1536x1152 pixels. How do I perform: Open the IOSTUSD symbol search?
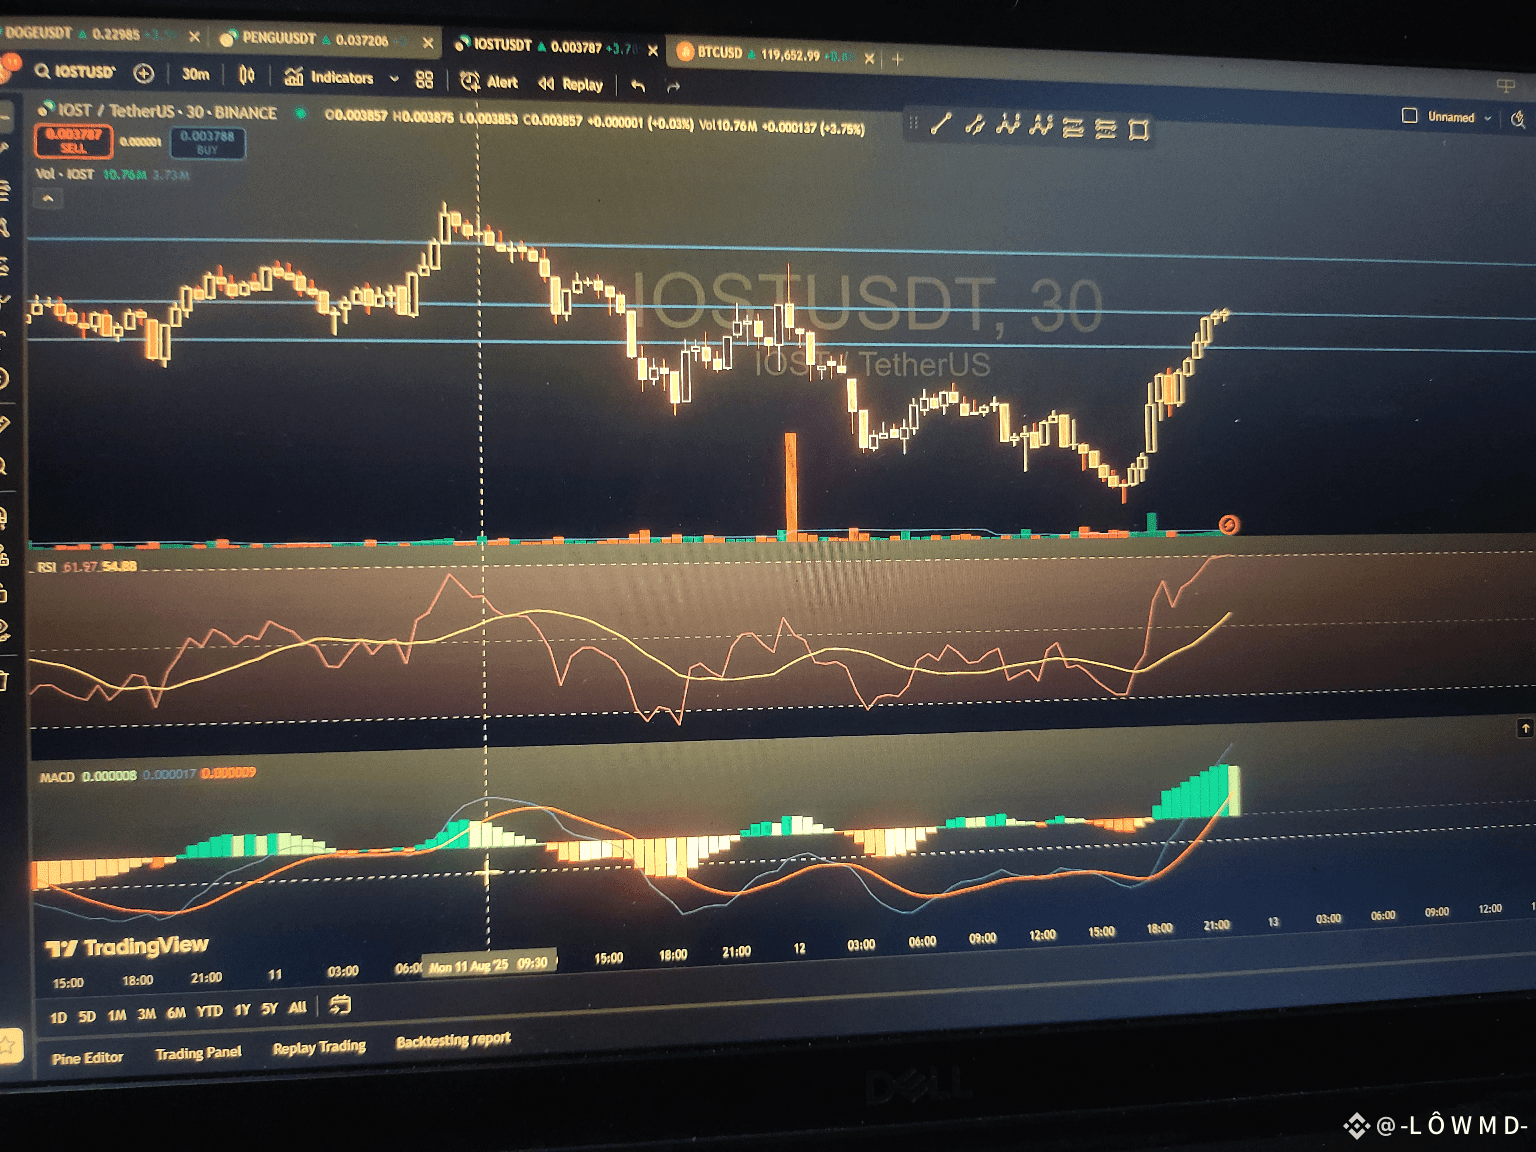coord(76,72)
